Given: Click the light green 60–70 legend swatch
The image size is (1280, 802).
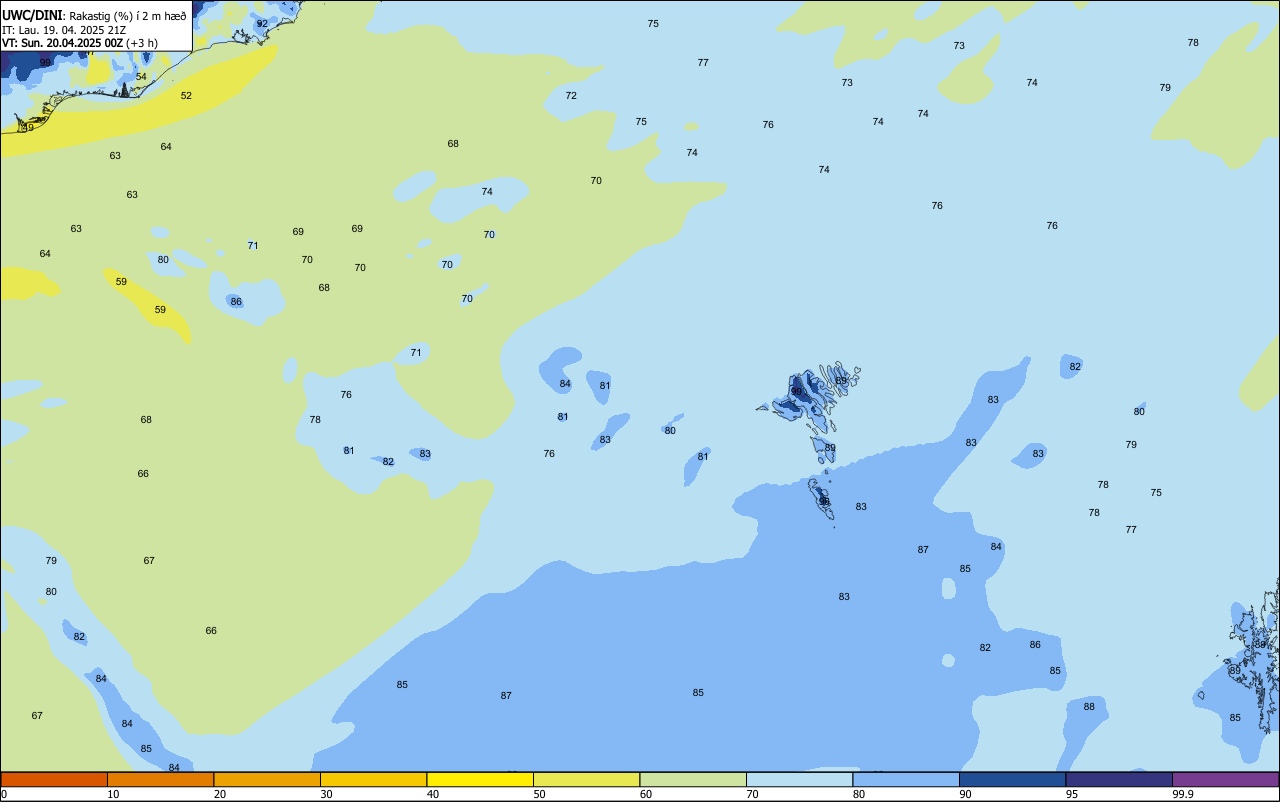Looking at the screenshot, I should point(693,779).
